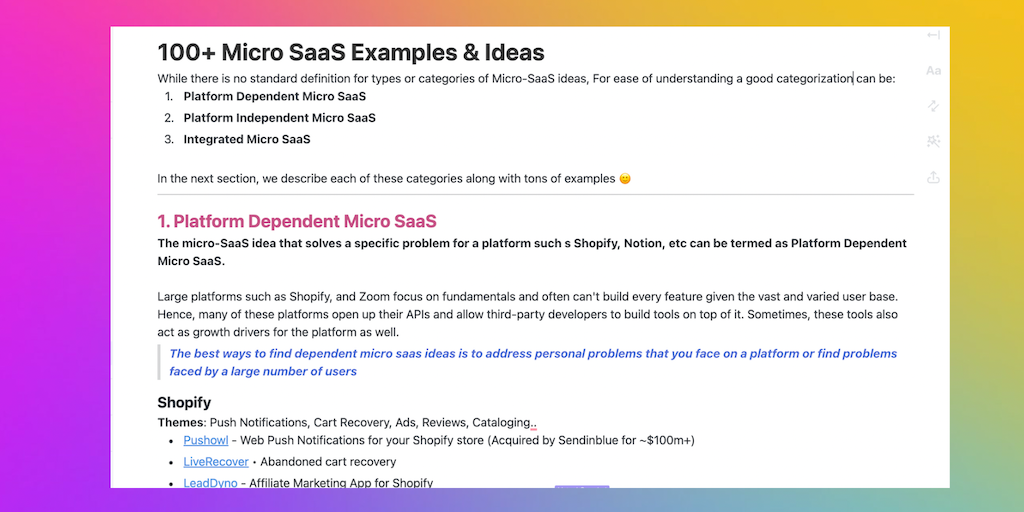Click the horizontal divider line
1024x512 pixels.
click(x=535, y=194)
